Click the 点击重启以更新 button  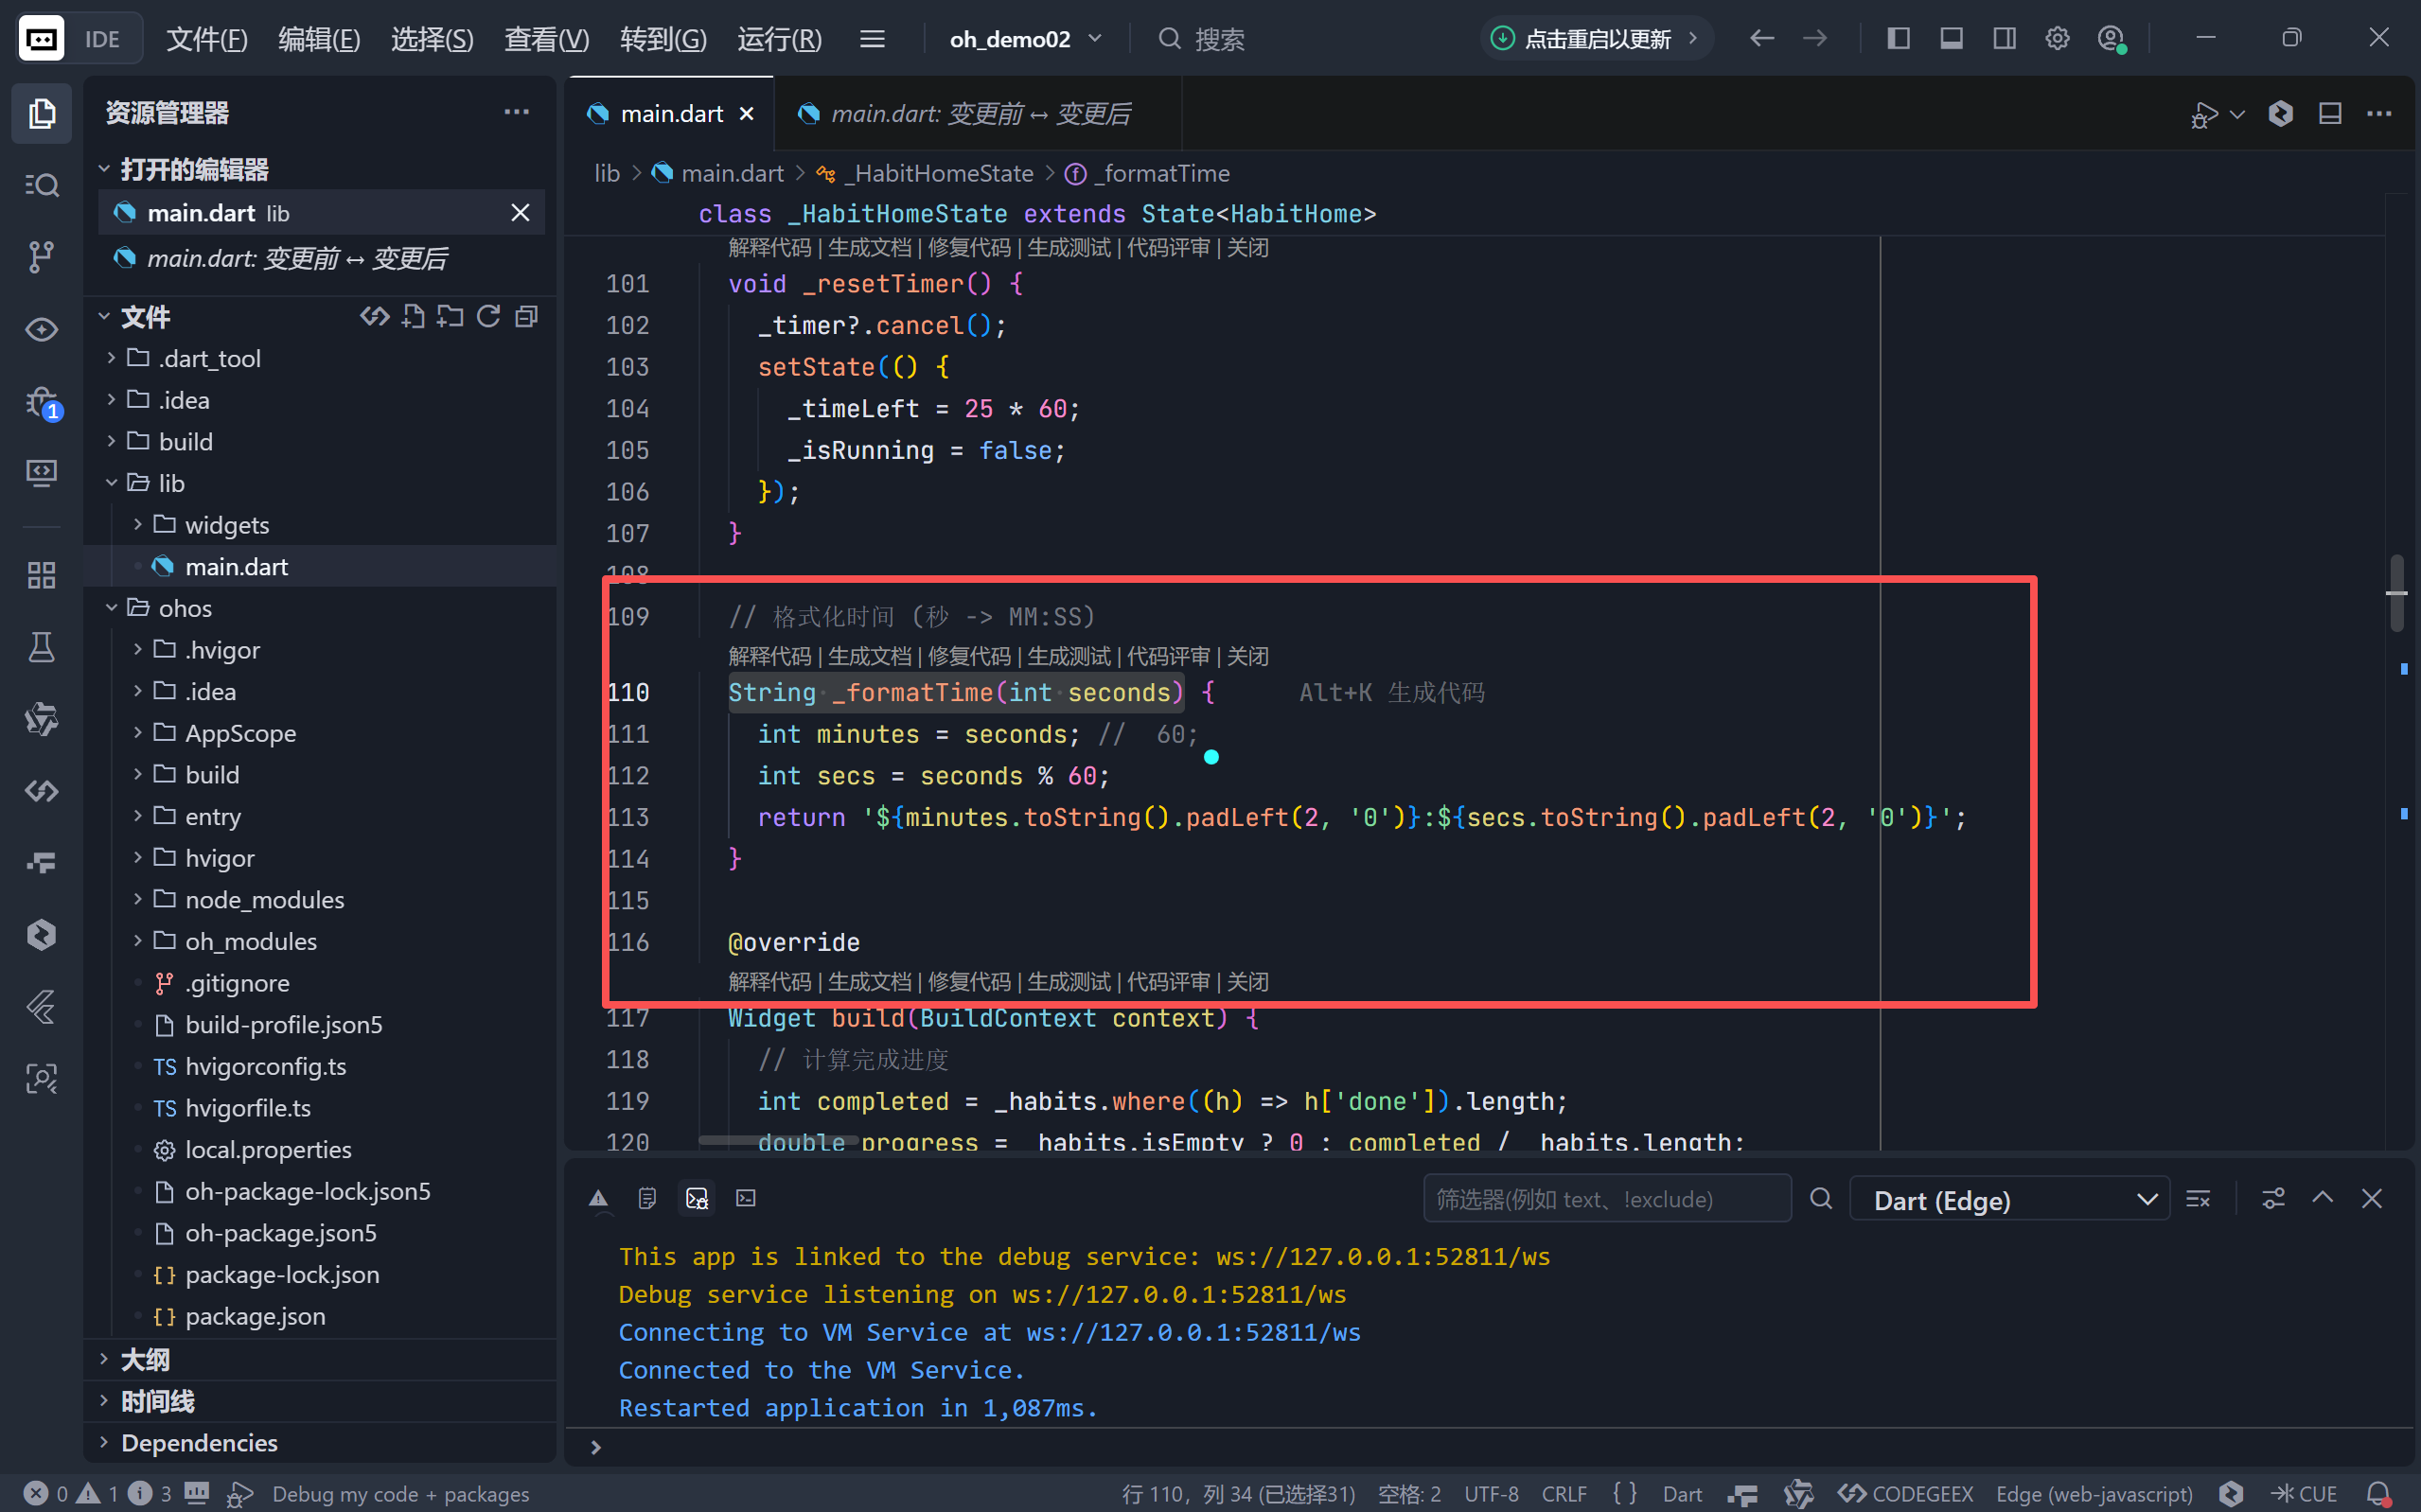point(1596,39)
